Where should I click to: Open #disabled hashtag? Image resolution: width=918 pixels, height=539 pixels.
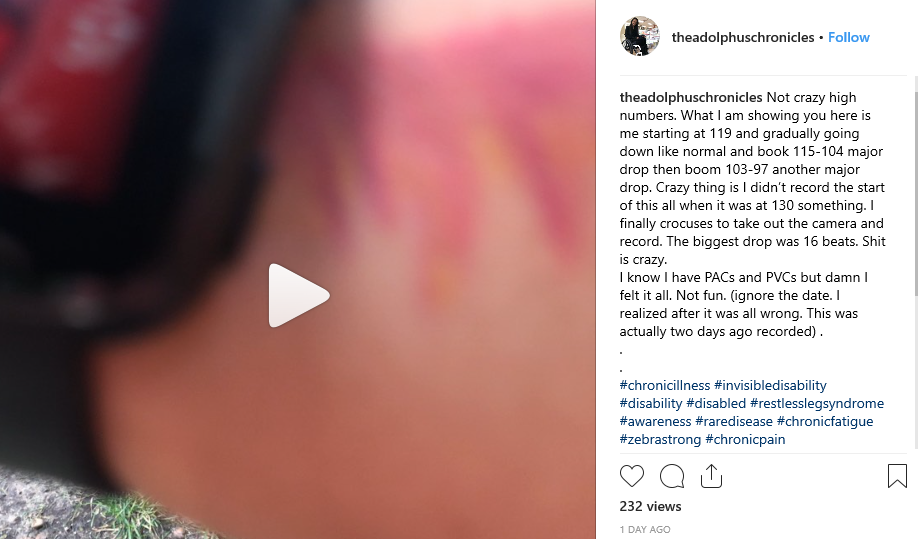(x=716, y=403)
